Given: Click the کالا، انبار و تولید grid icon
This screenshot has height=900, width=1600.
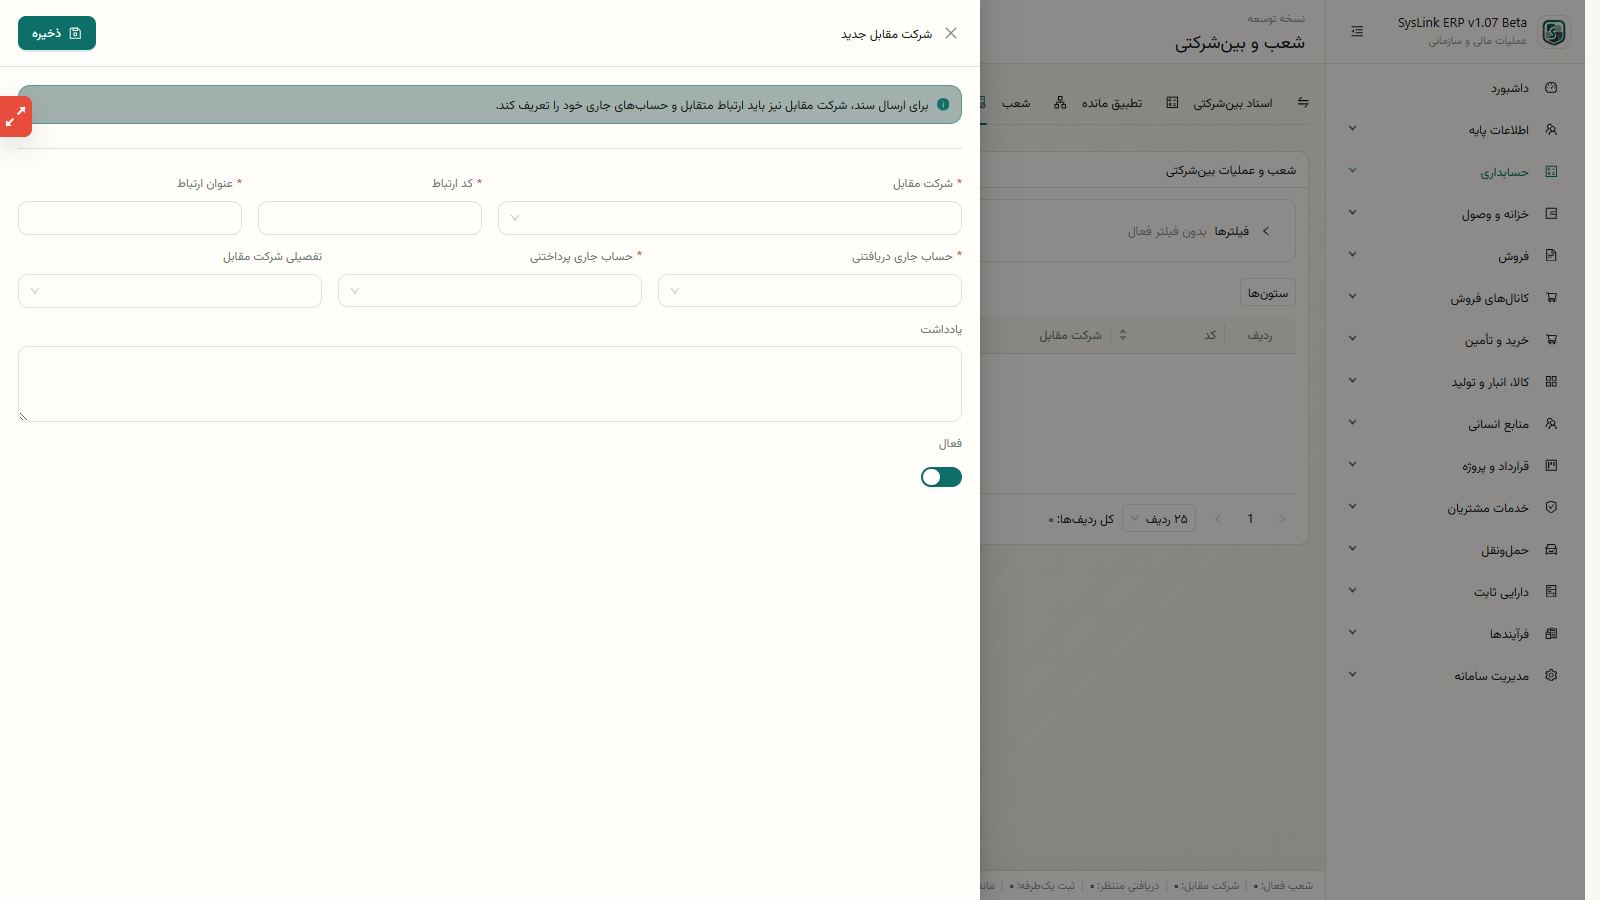Looking at the screenshot, I should (x=1551, y=382).
